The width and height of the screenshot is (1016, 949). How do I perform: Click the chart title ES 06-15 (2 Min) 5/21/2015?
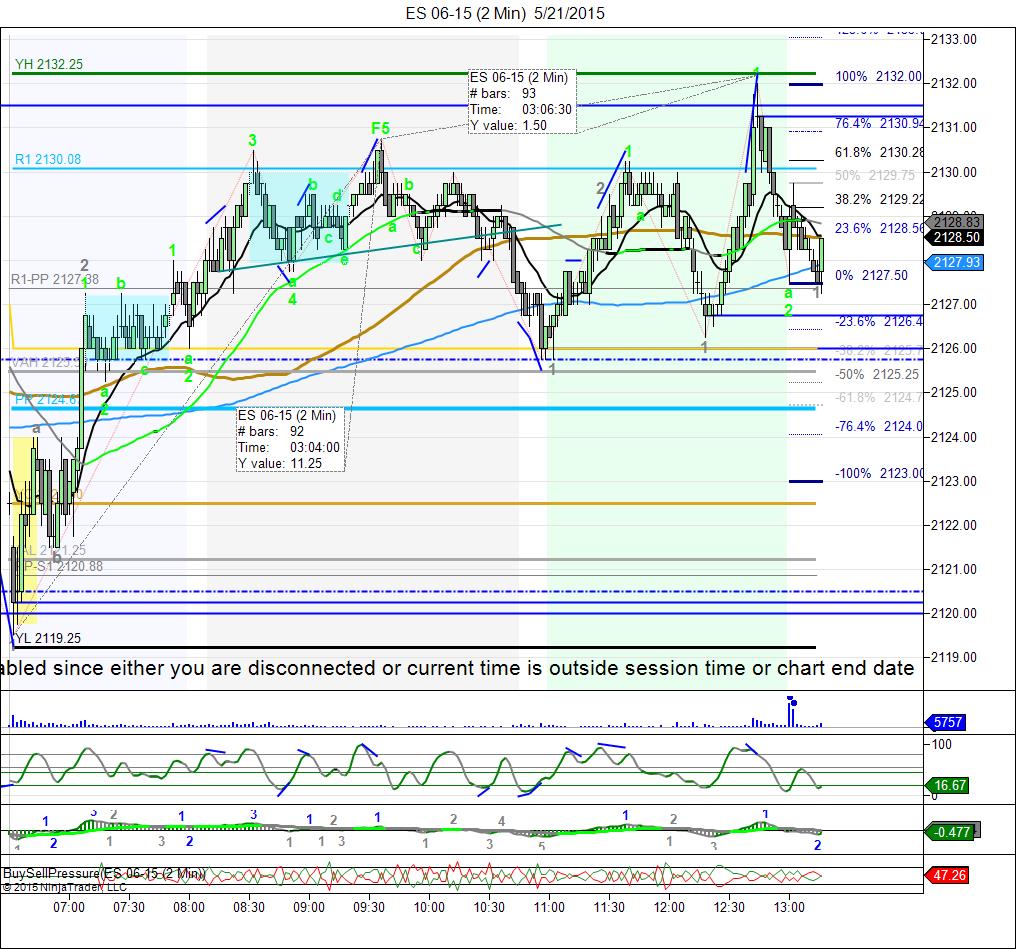(505, 13)
